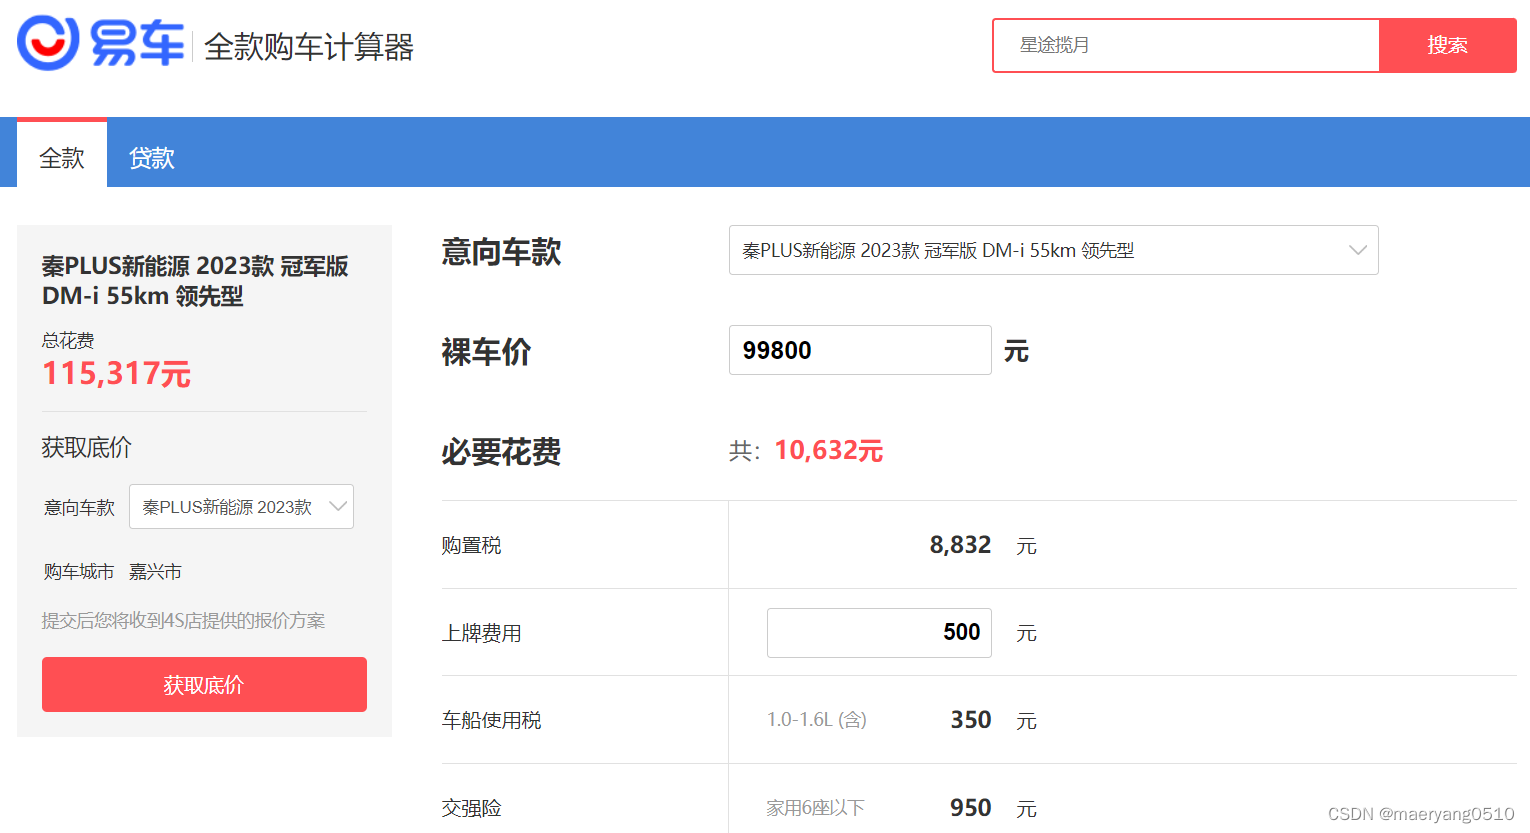Click the red 获取底价 button
Viewport: 1530px width, 833px height.
[x=204, y=685]
